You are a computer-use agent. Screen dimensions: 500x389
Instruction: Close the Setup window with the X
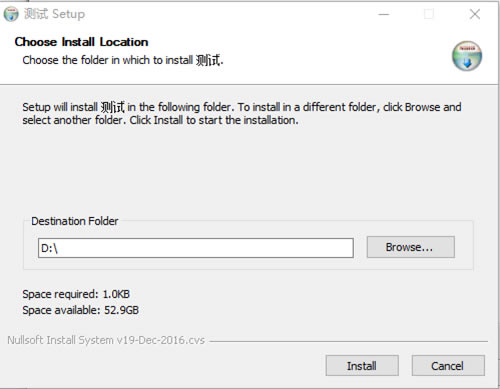tap(475, 14)
